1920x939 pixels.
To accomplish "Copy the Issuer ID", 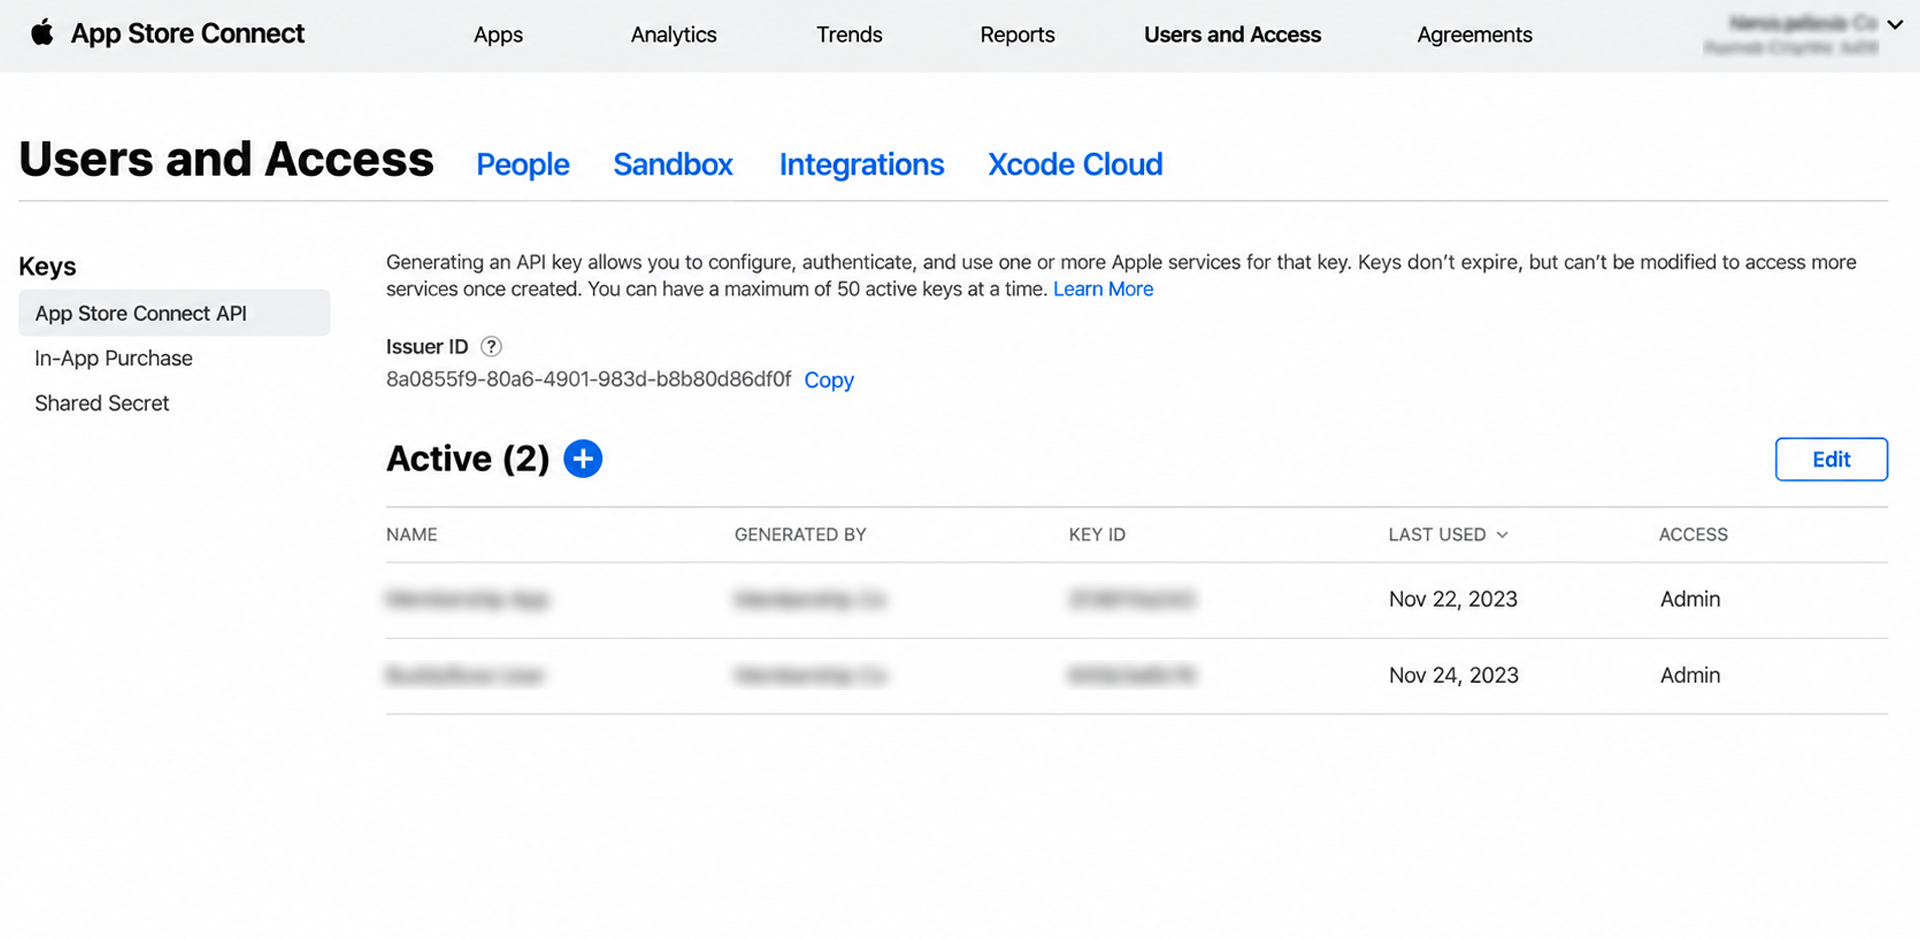I will tap(829, 380).
